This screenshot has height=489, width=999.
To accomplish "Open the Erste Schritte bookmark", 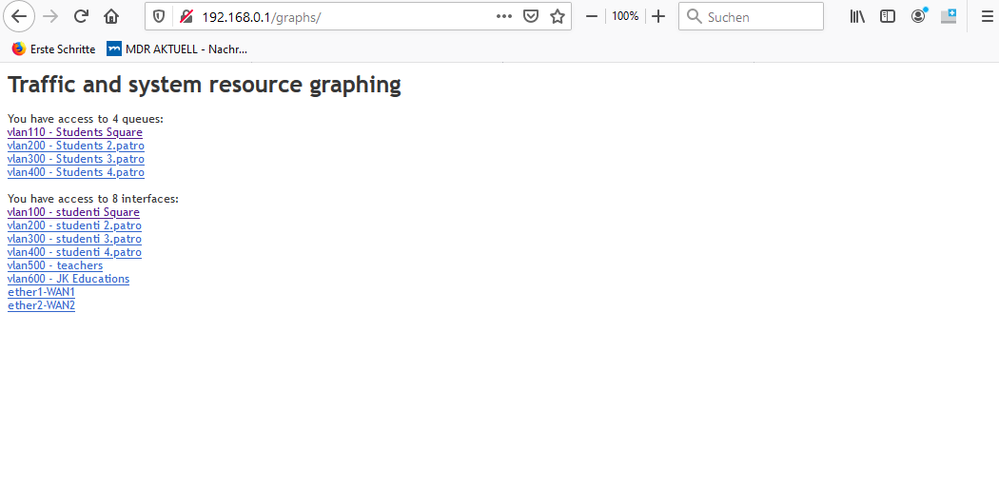I will point(54,49).
